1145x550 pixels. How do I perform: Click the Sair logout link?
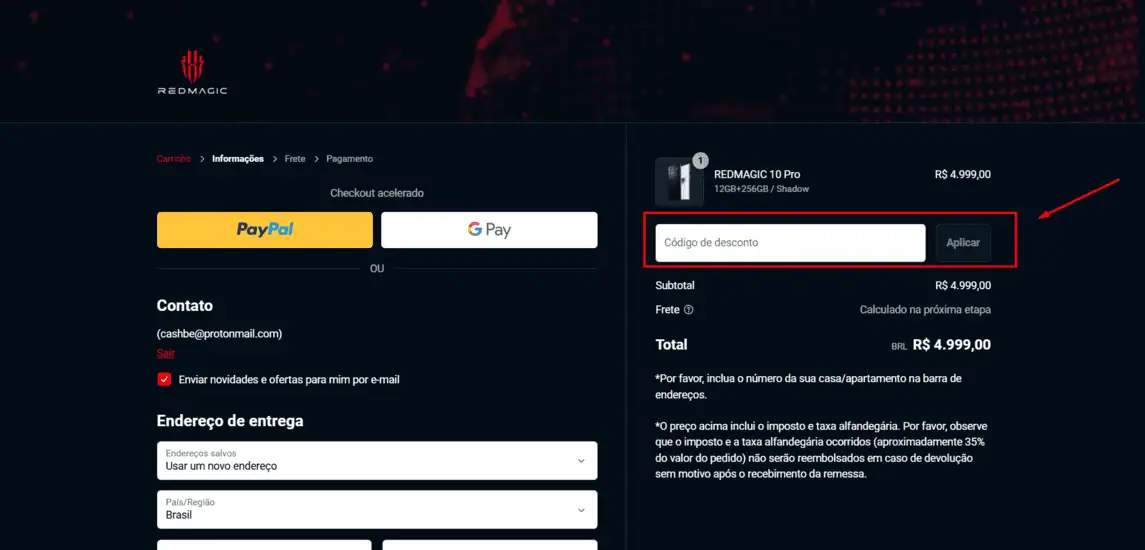click(x=166, y=354)
